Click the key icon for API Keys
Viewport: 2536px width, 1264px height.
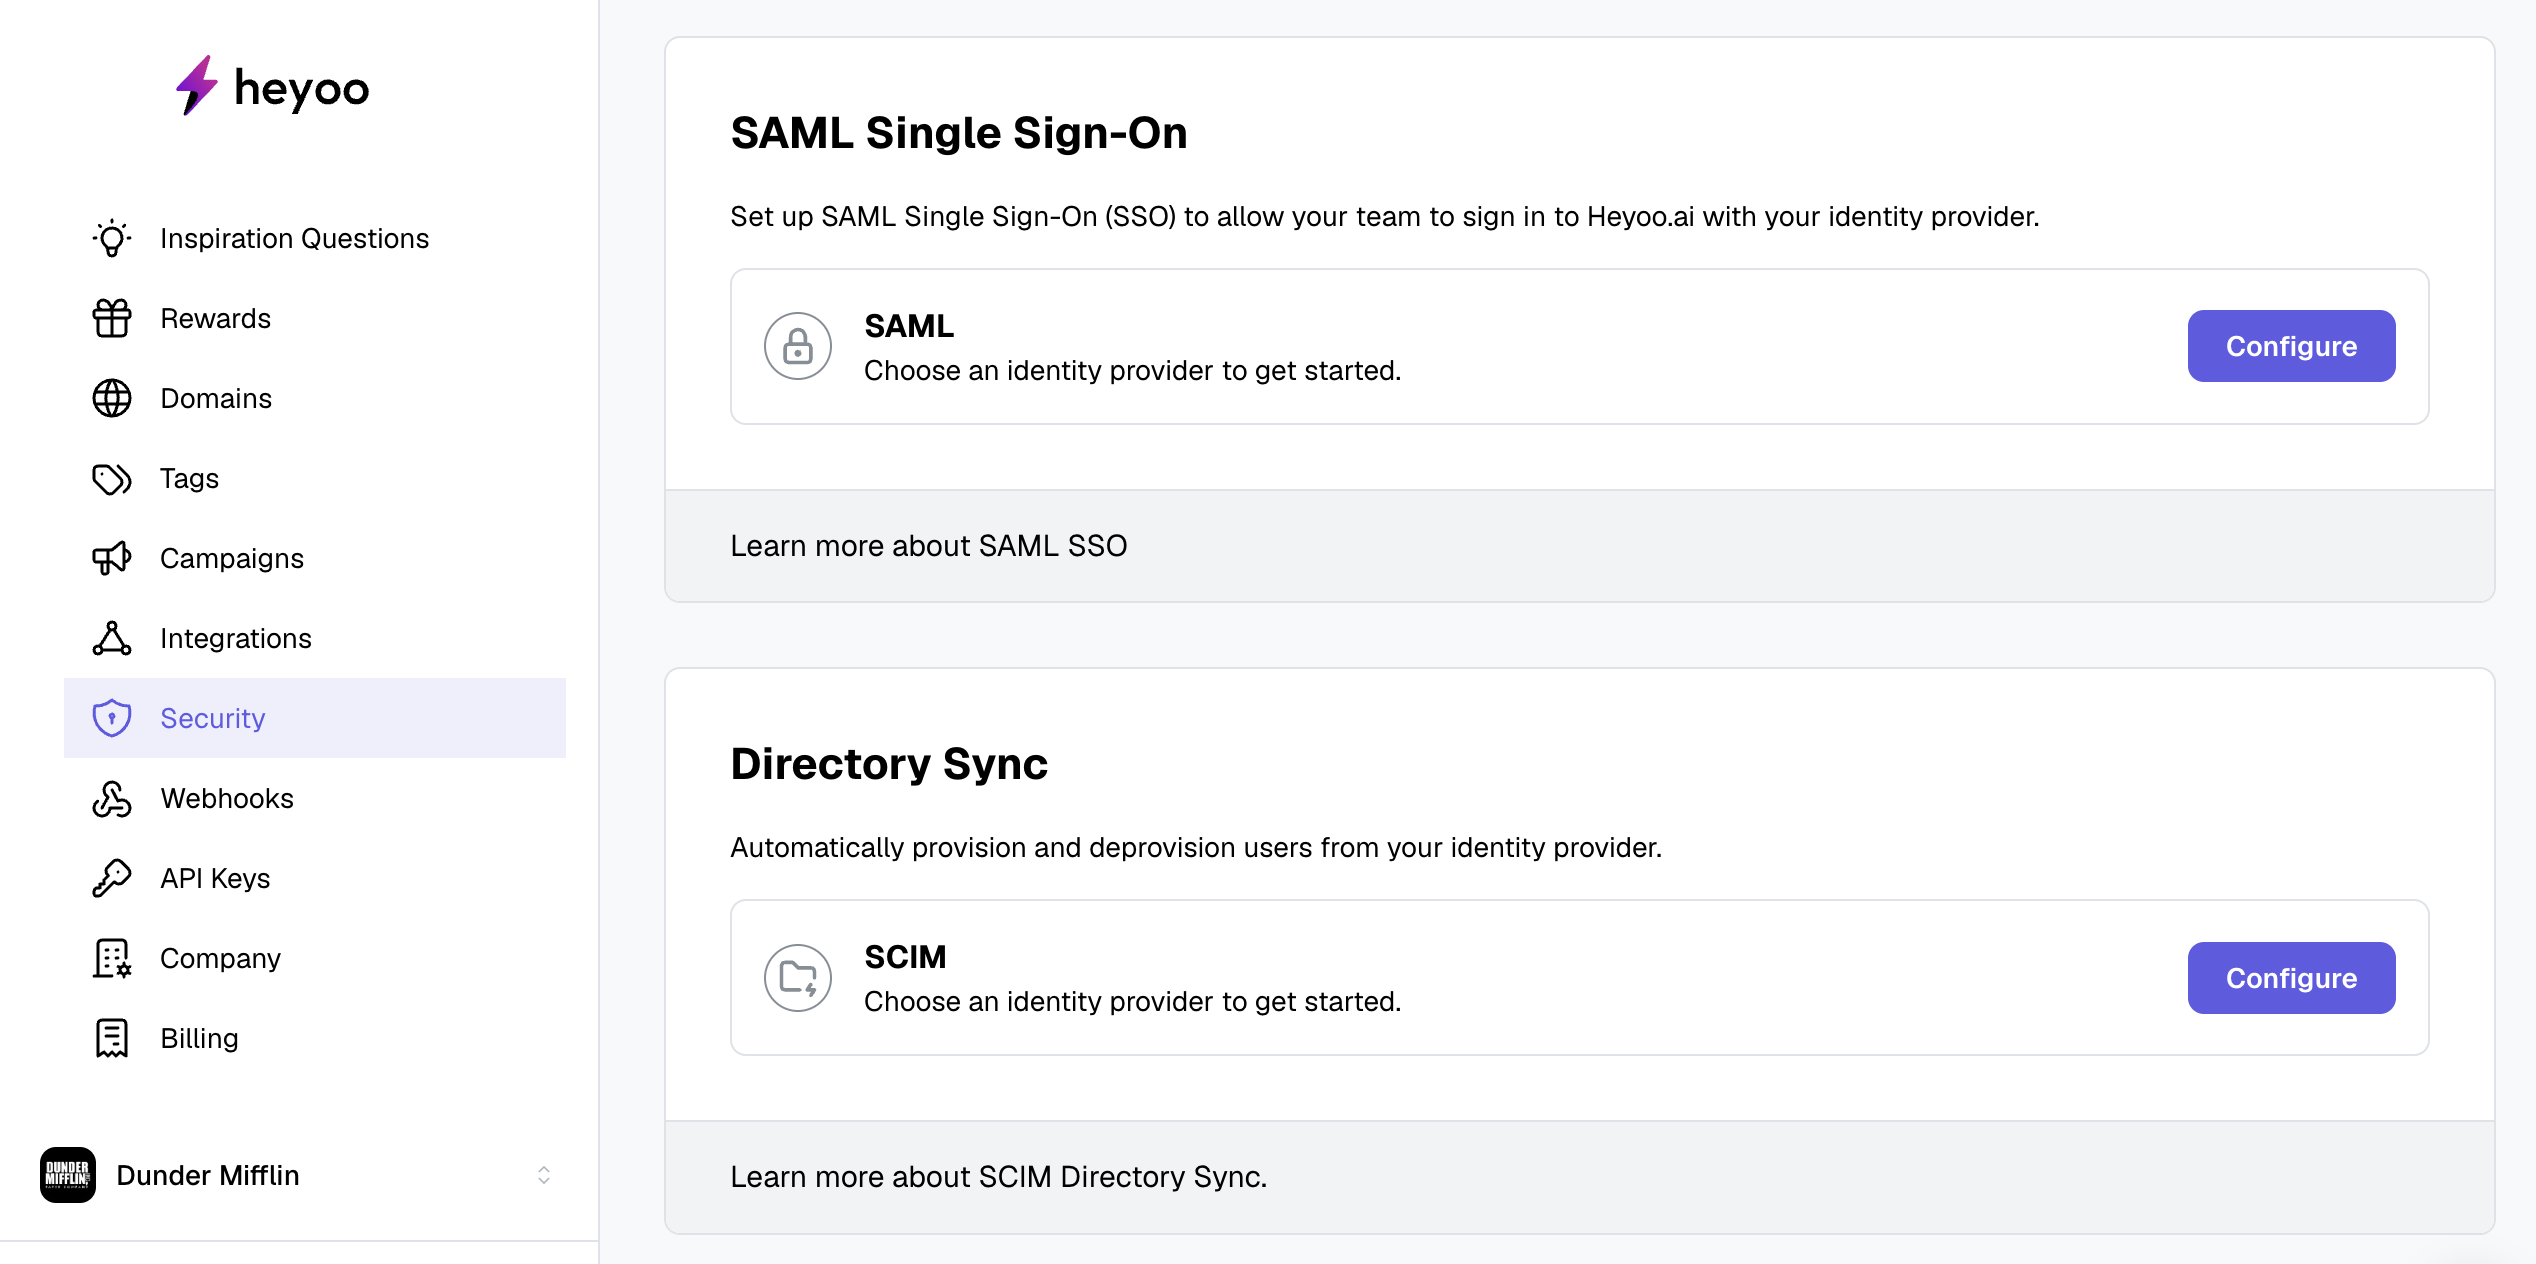(112, 878)
